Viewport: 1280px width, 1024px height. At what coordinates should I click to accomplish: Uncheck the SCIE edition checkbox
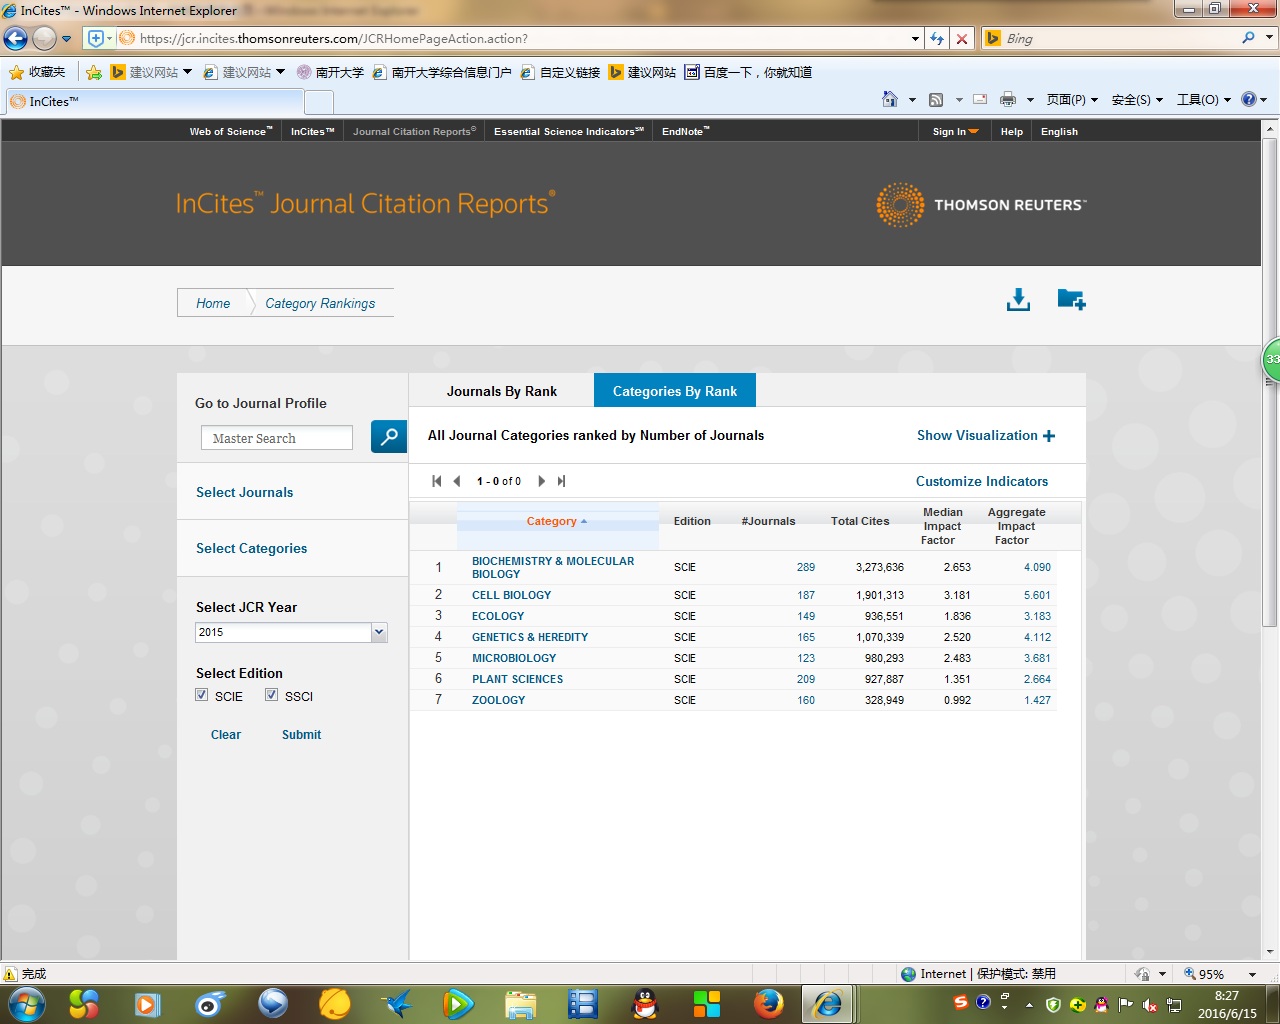point(202,695)
